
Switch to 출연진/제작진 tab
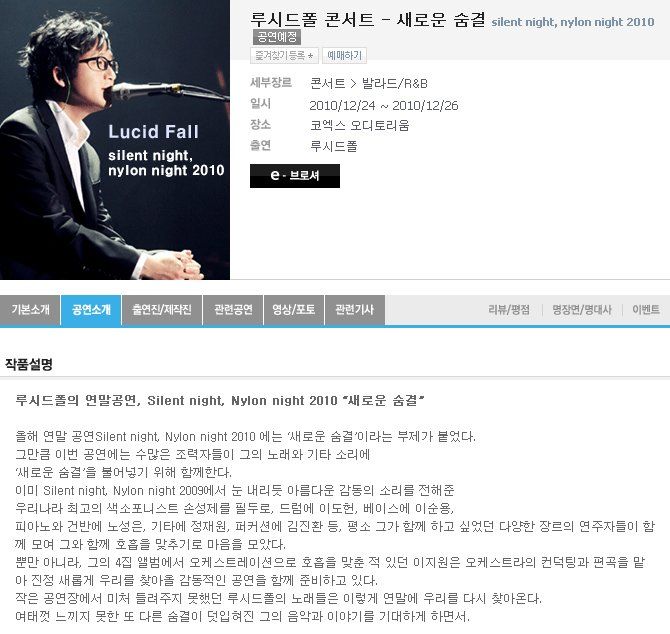[x=162, y=310]
